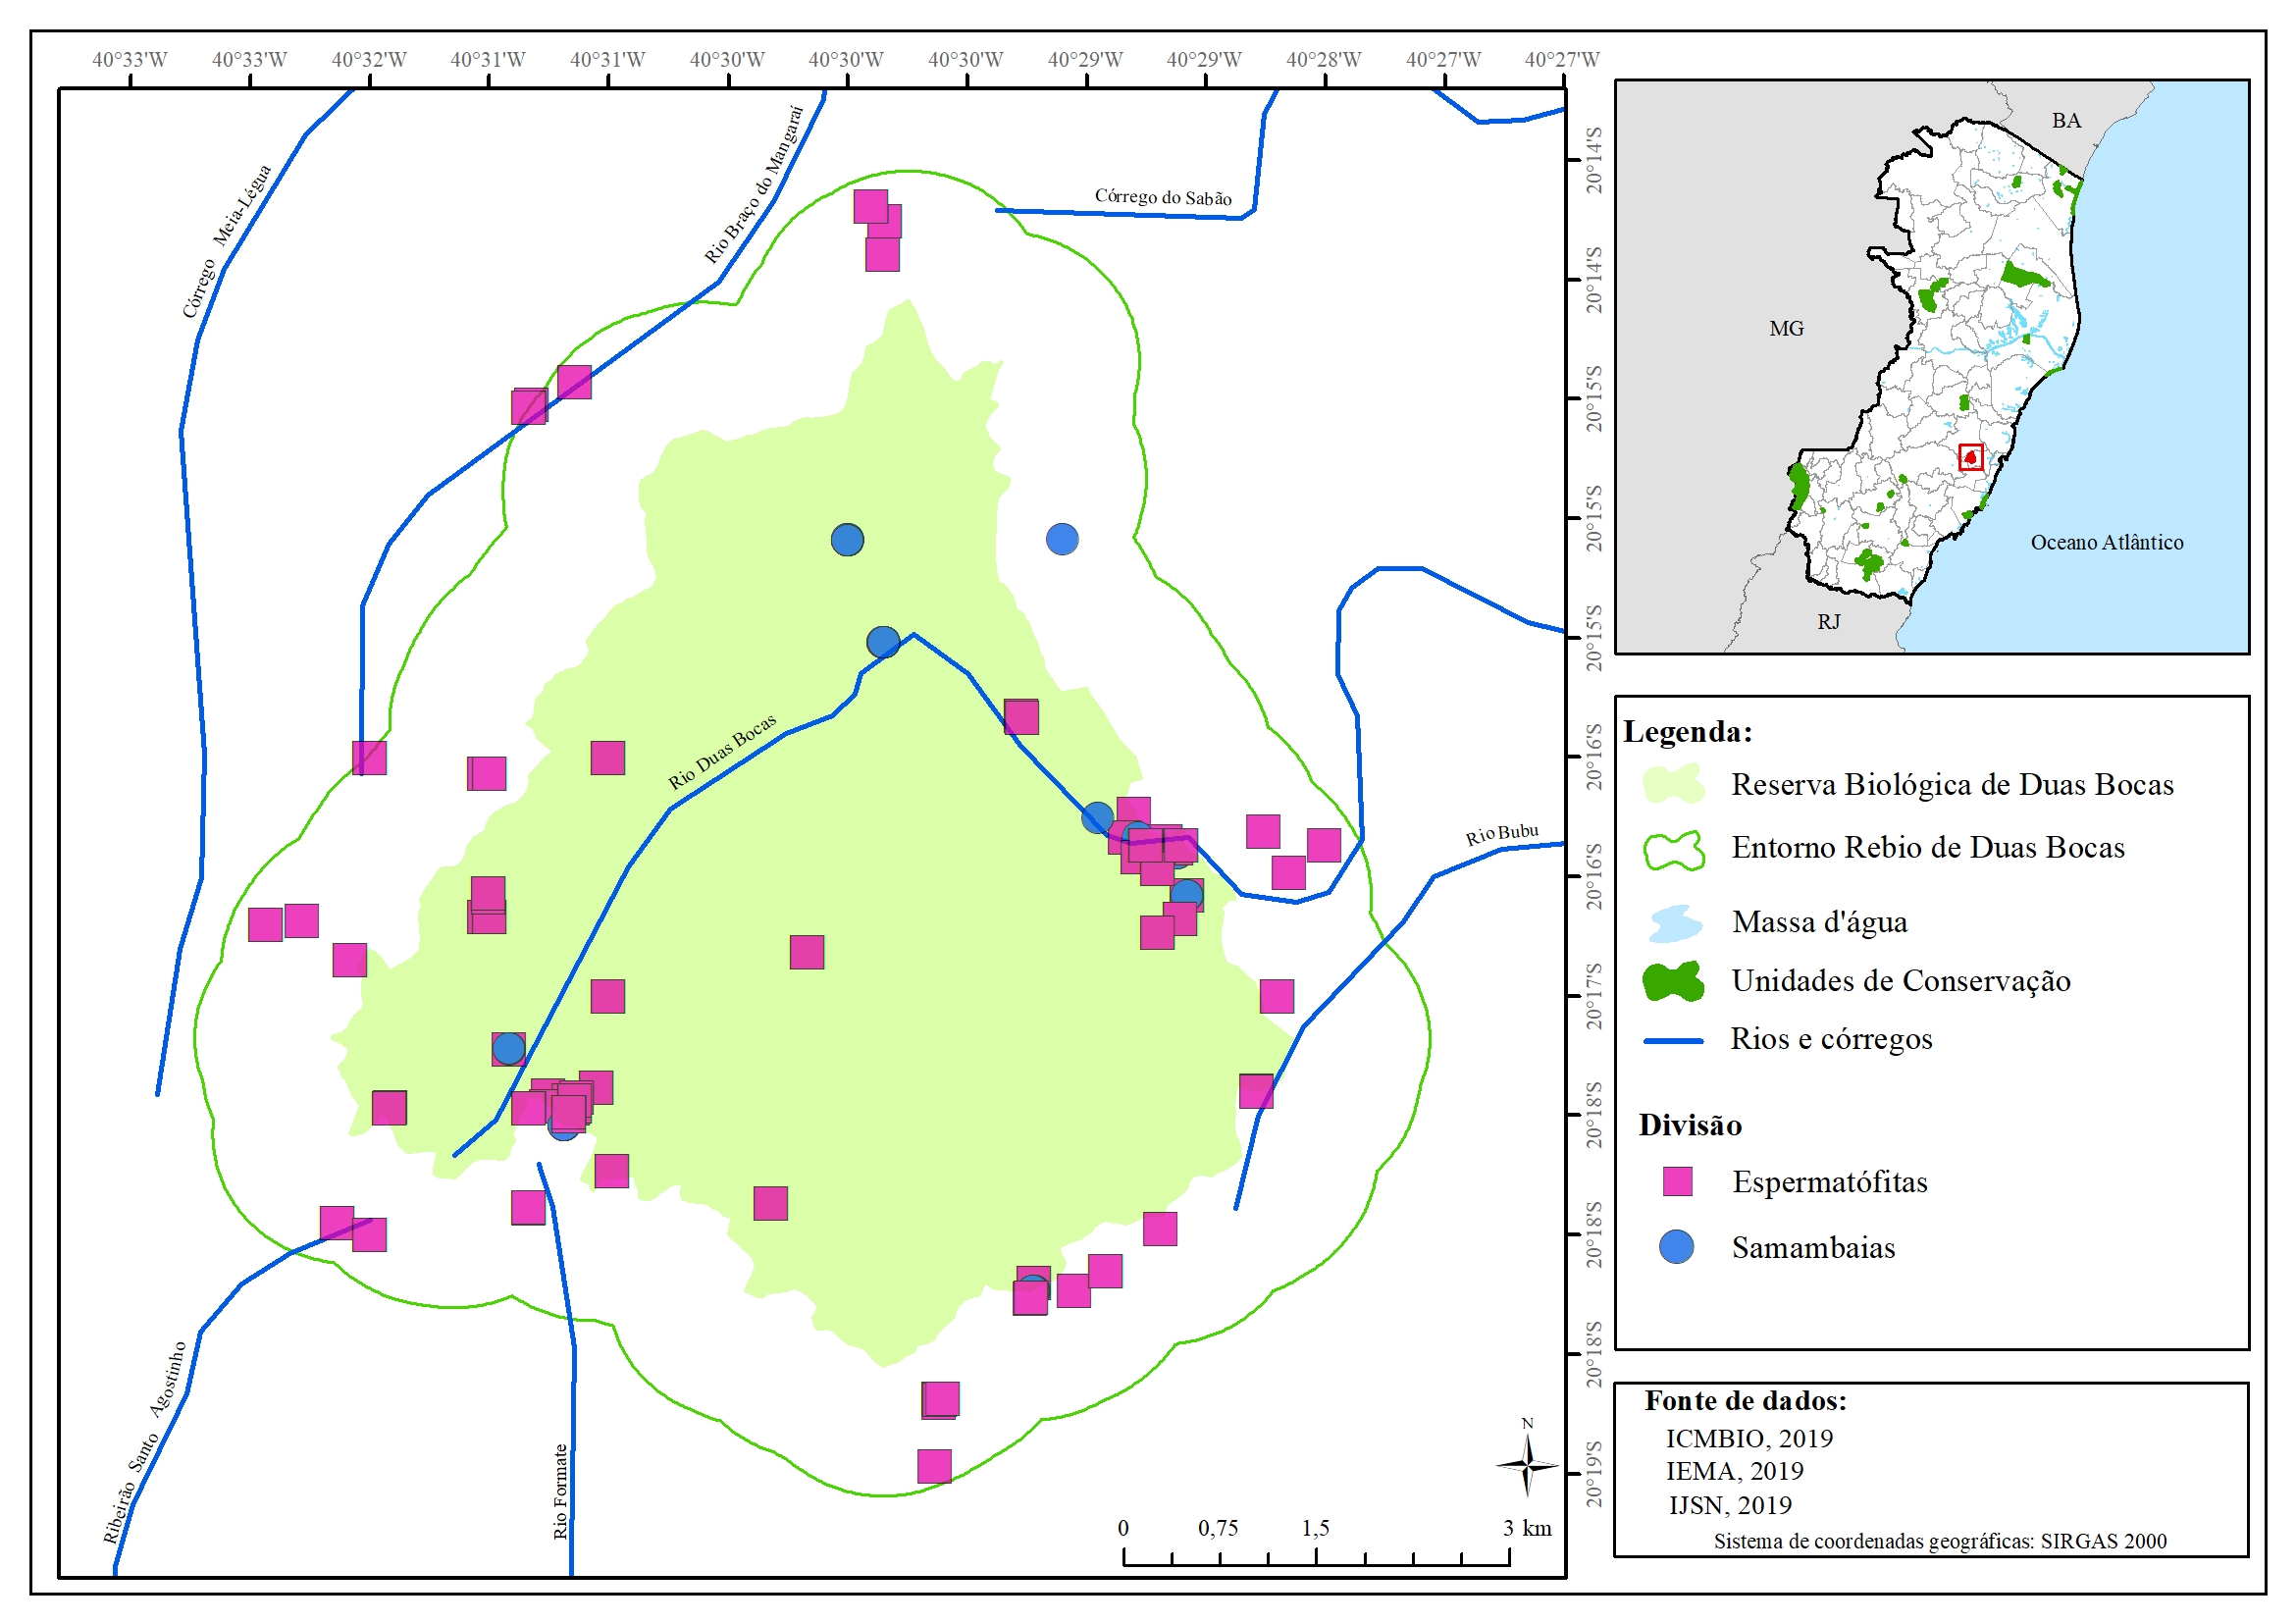Click the MG state label in inset map
The height and width of the screenshot is (1623, 2296).
pos(1786,328)
